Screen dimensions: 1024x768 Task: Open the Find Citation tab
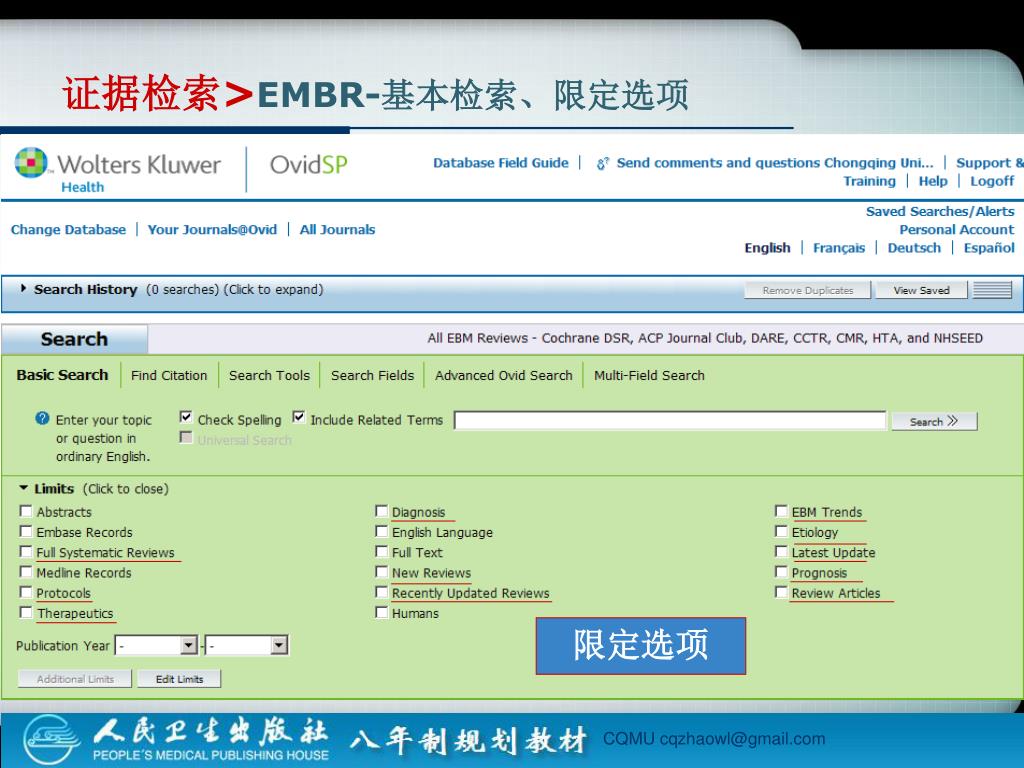(x=168, y=376)
